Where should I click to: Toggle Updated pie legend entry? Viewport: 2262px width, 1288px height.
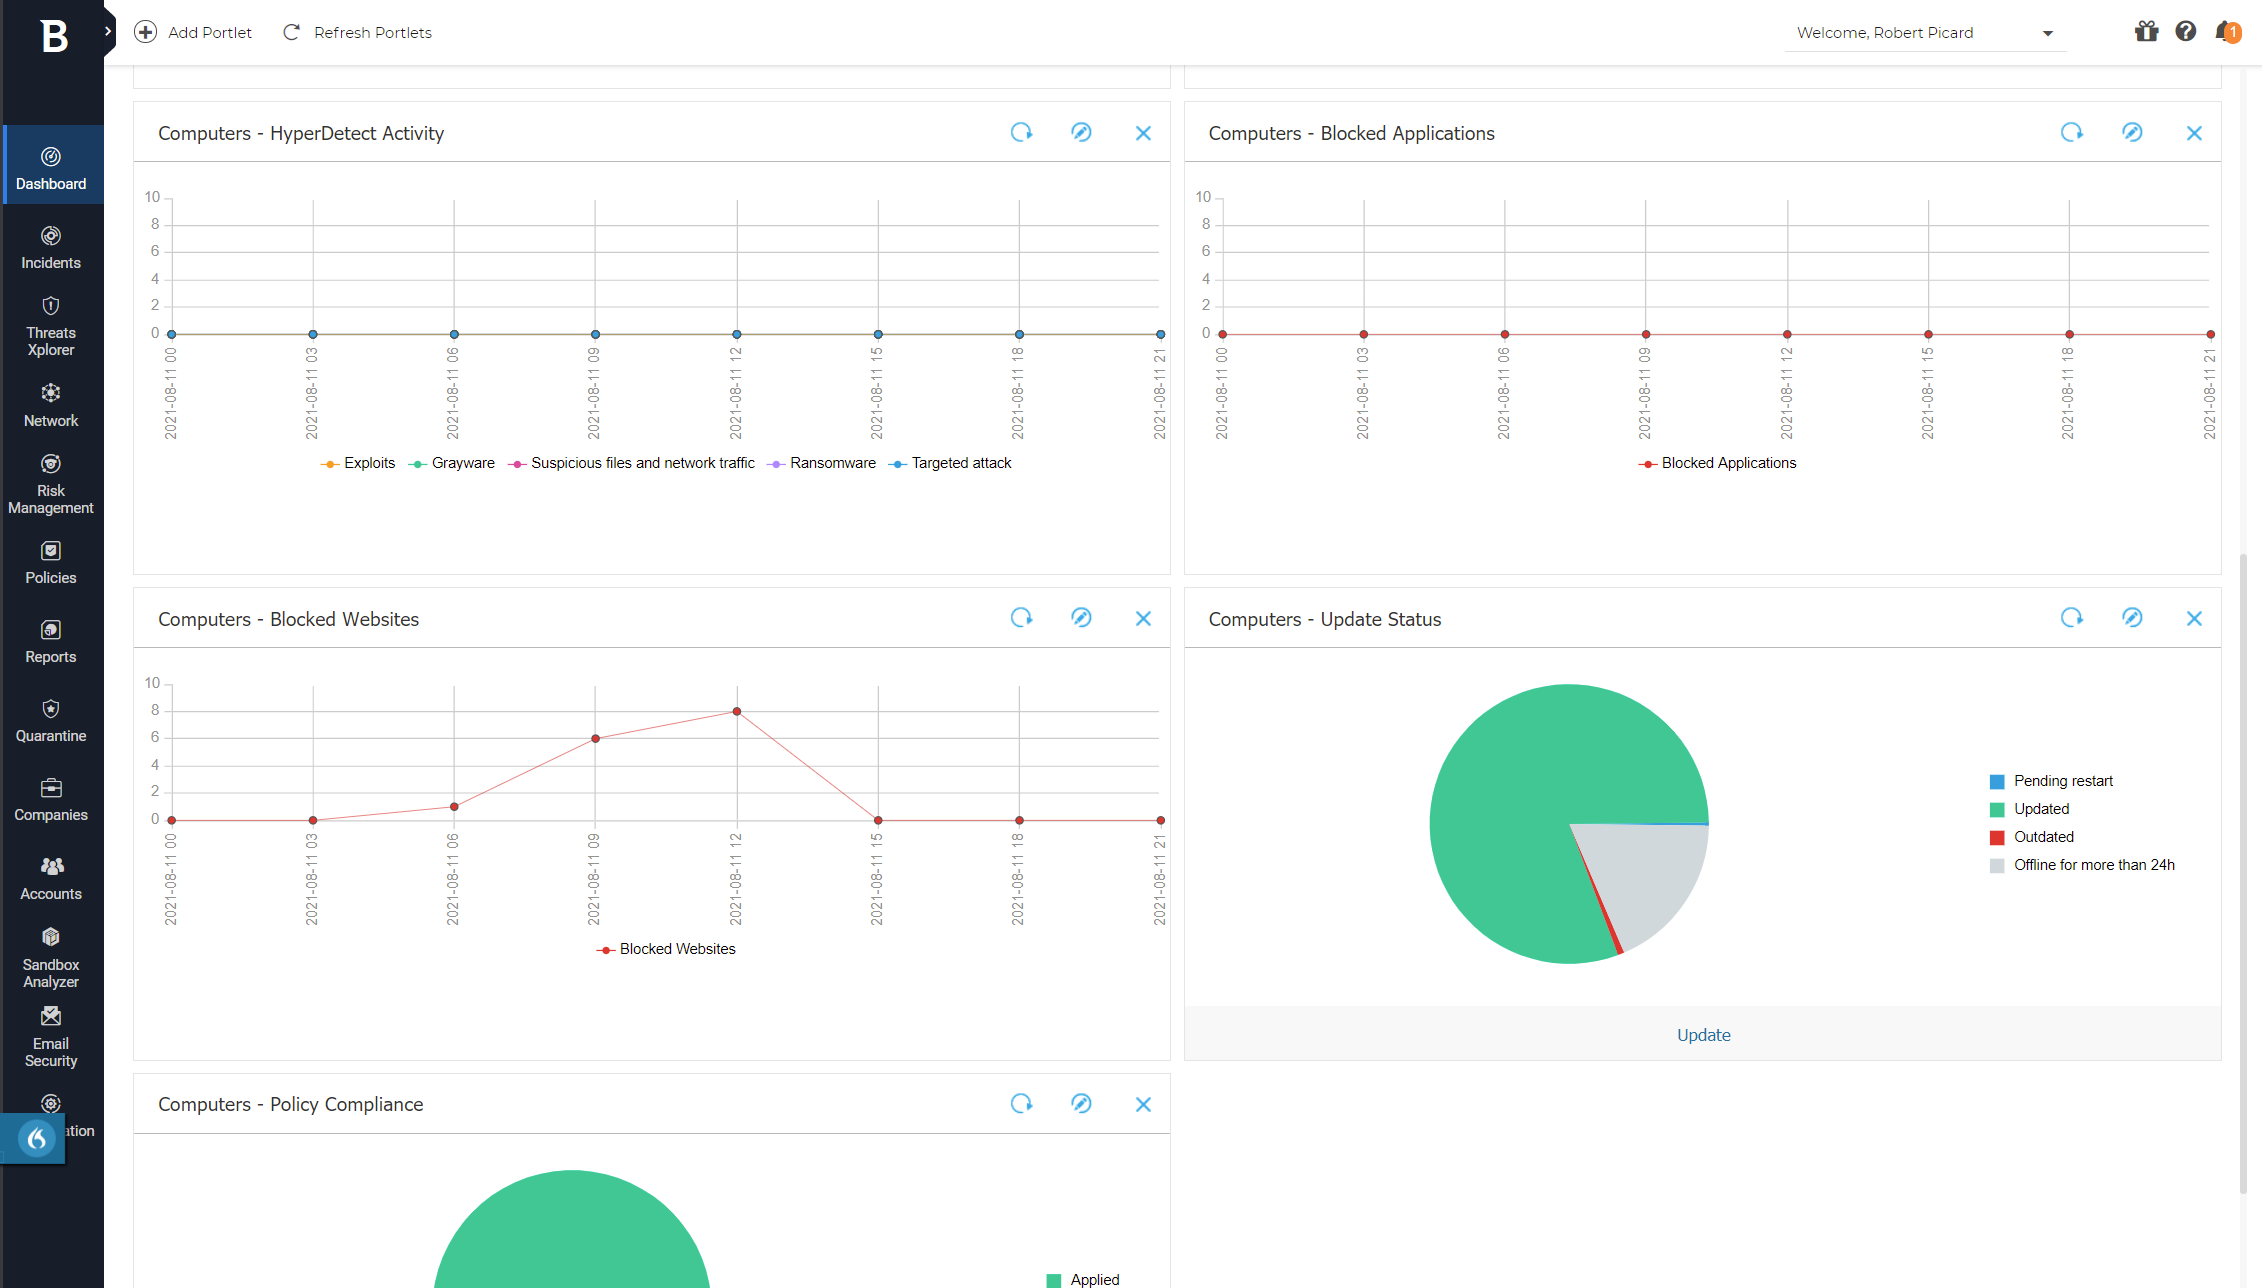(2029, 809)
